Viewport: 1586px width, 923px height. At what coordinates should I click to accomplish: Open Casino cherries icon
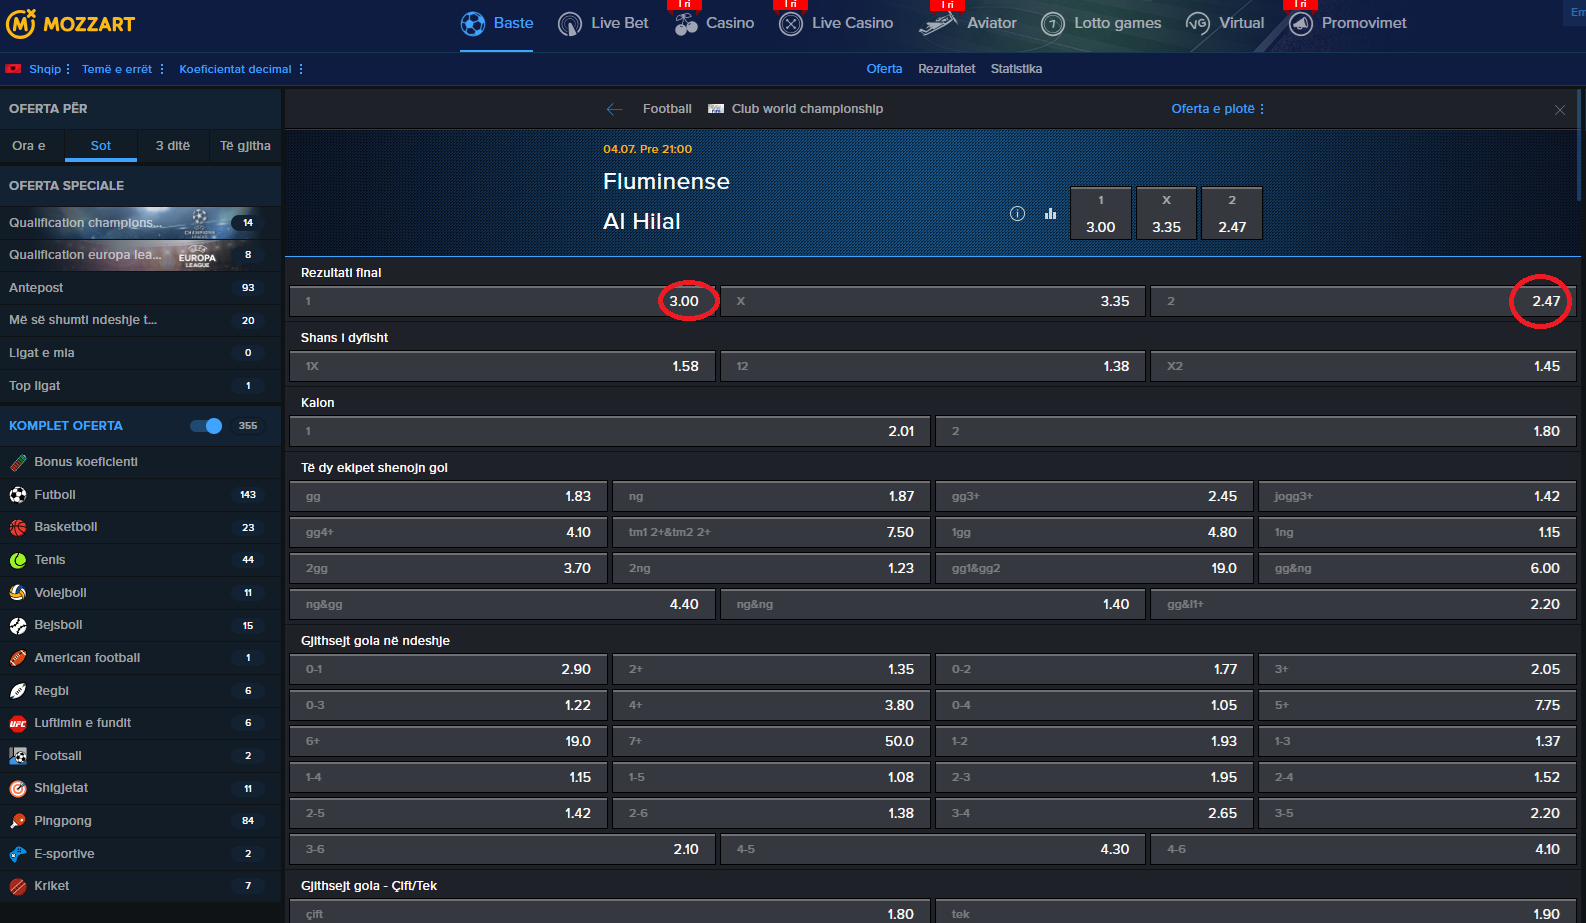(686, 23)
